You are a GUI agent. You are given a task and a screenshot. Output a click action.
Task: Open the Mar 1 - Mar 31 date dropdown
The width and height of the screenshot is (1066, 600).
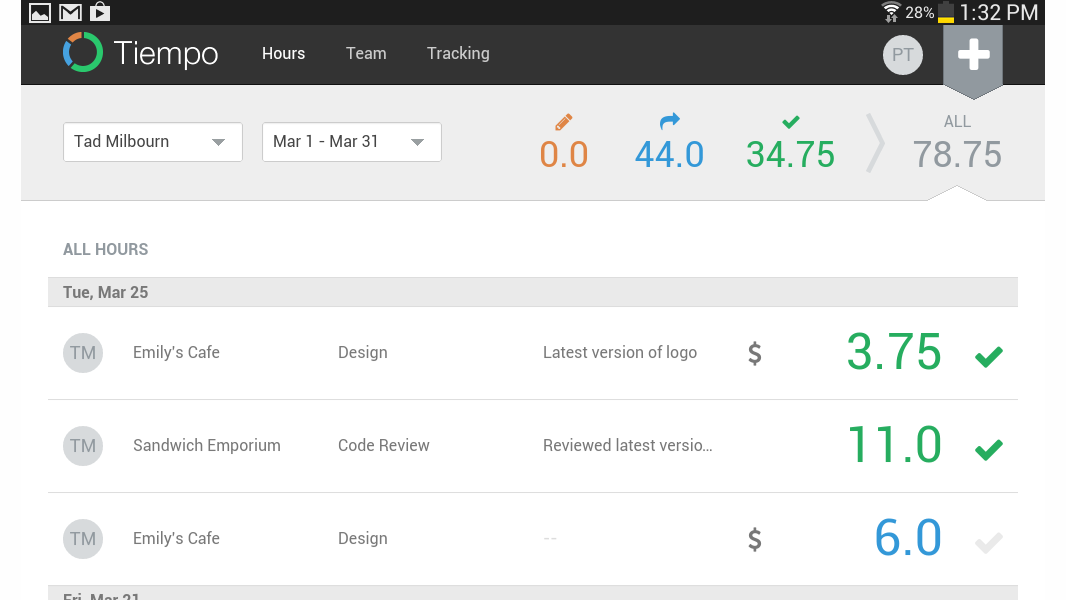point(351,142)
